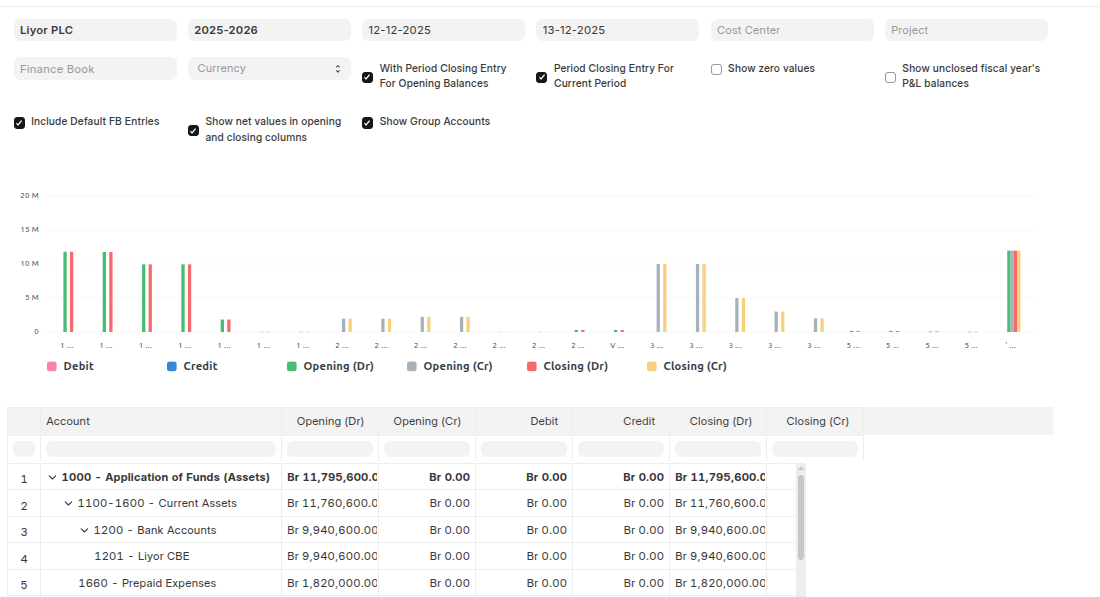Click the Account column header

pos(68,421)
